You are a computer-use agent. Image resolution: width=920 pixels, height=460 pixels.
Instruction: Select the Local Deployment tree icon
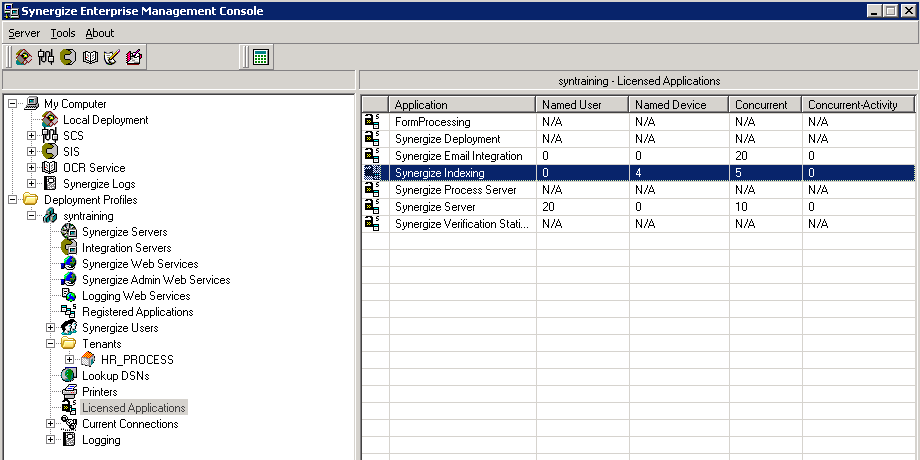click(x=50, y=120)
